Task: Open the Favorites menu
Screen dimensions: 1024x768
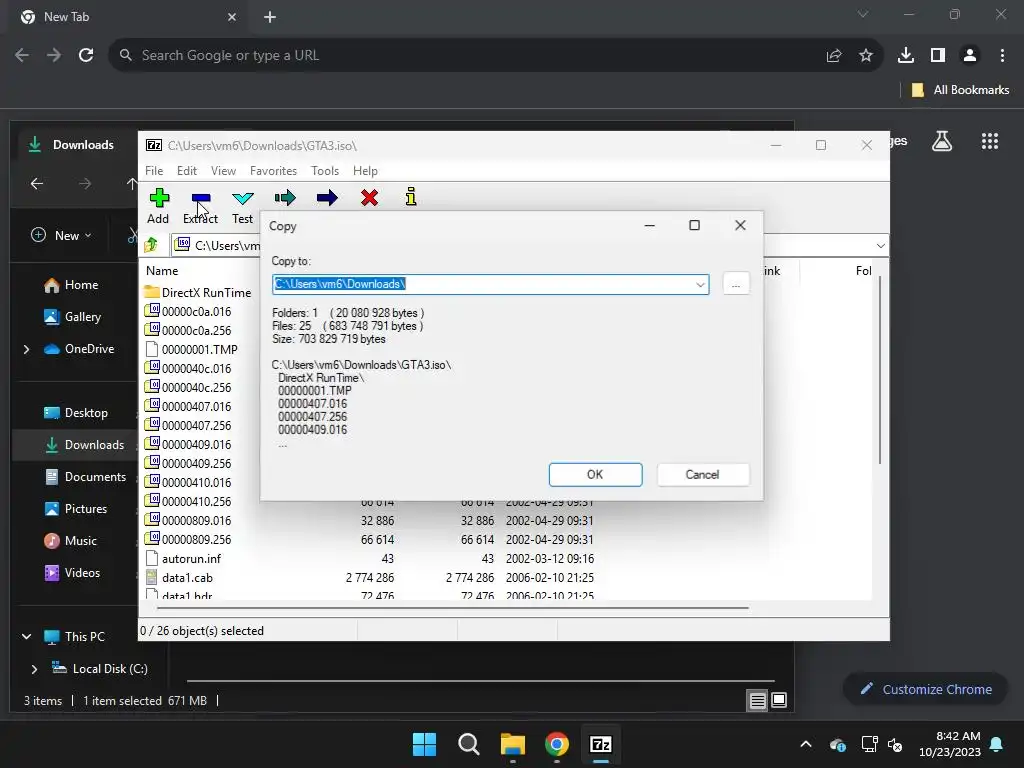Action: [273, 170]
